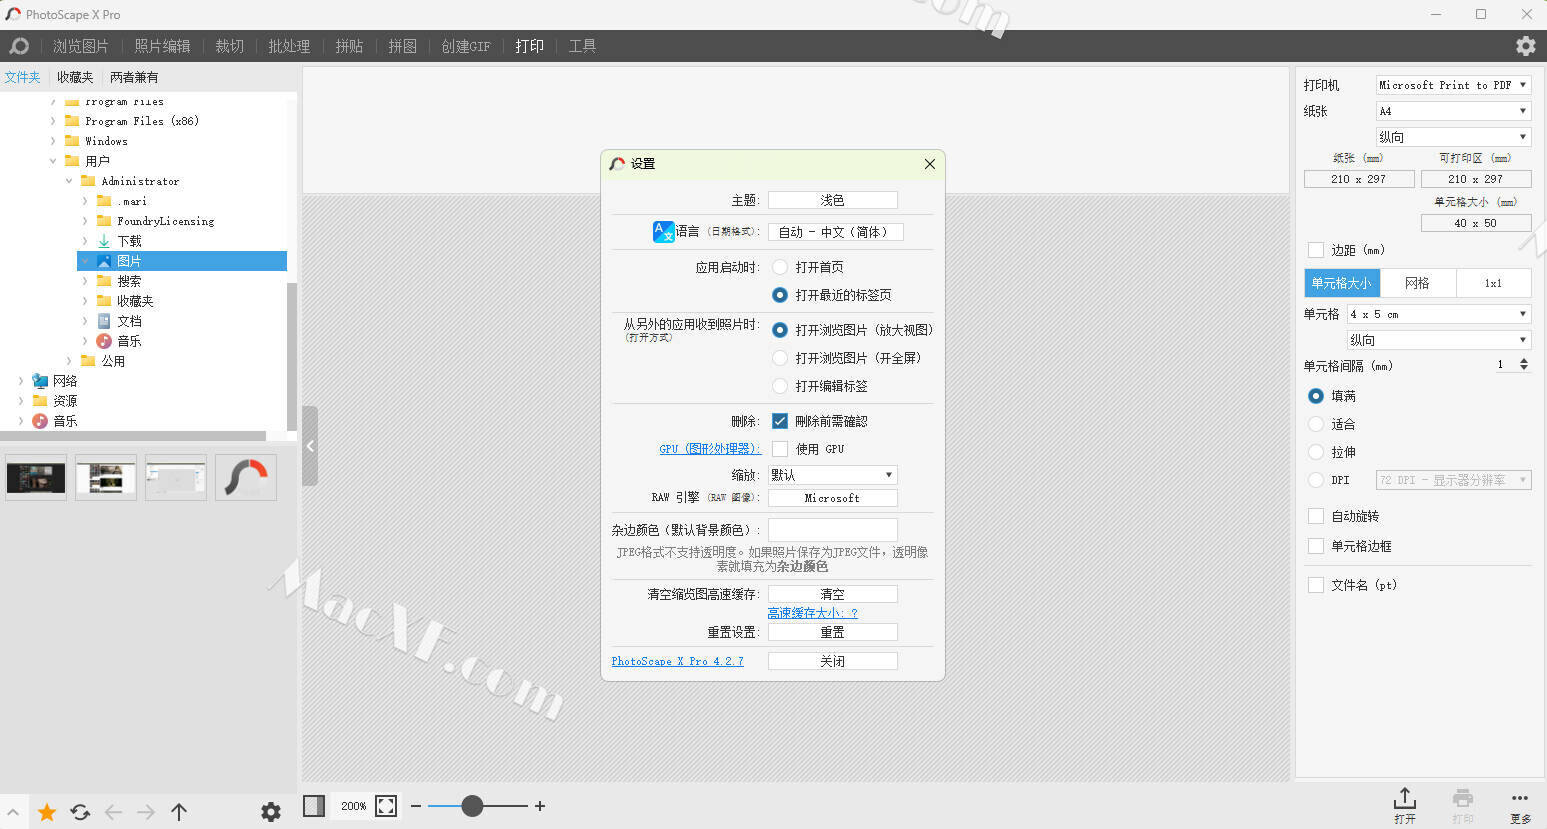Collapse the 用户 folder tree node
Image resolution: width=1547 pixels, height=829 pixels.
(53, 161)
